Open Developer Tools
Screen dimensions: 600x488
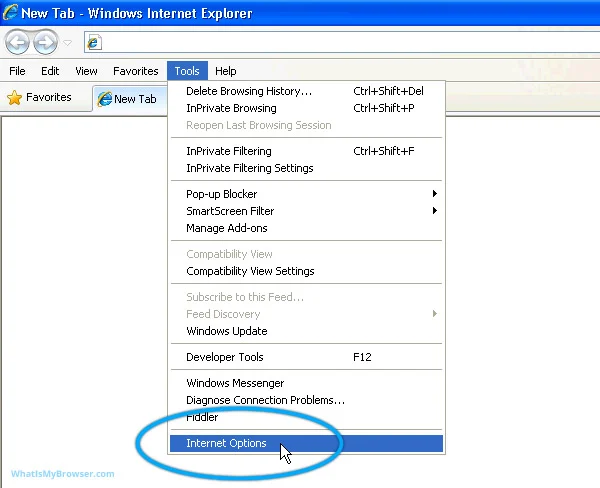(x=307, y=357)
